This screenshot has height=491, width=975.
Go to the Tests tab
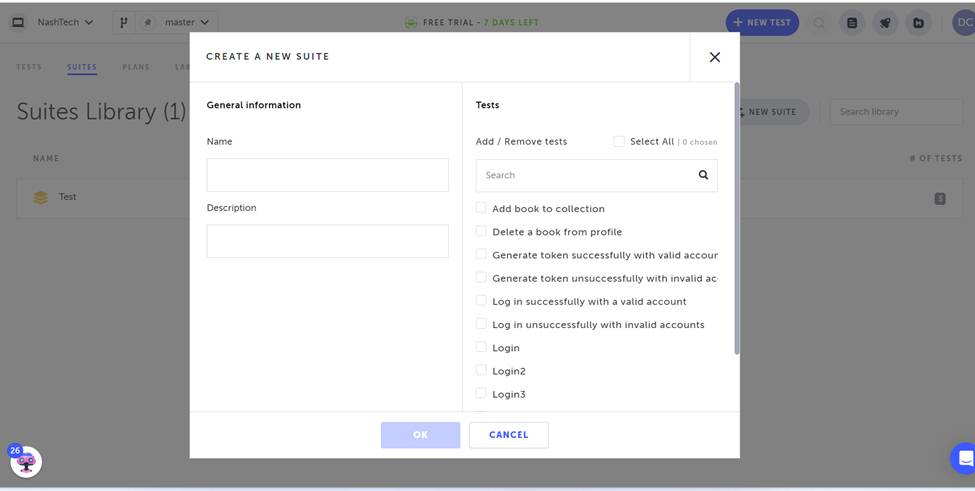pos(29,67)
